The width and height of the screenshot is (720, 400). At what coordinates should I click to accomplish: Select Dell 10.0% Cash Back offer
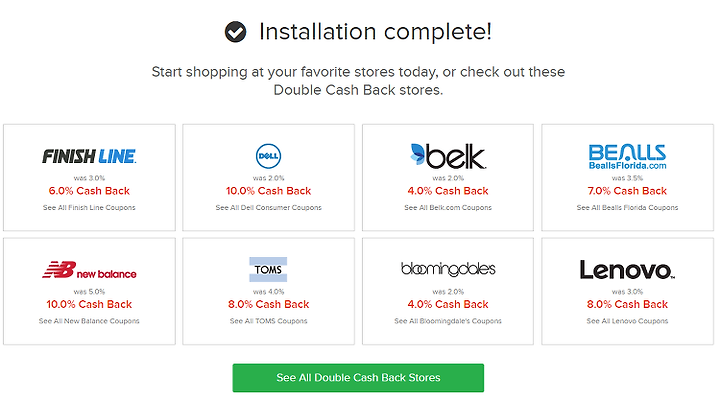269,191
